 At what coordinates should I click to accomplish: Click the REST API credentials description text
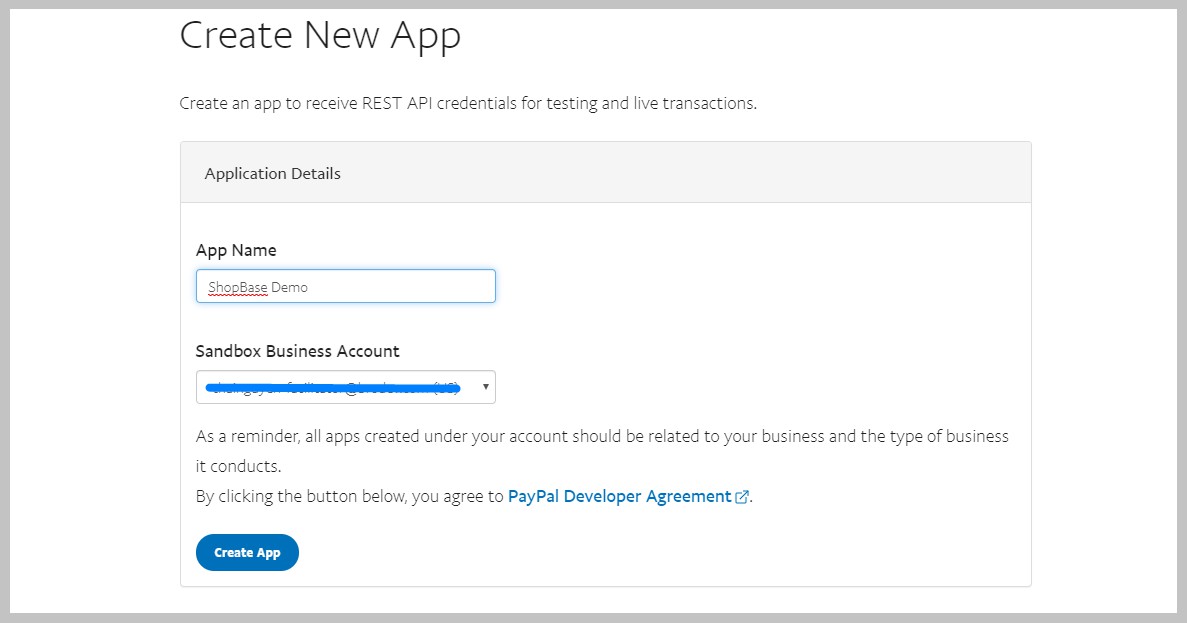point(468,103)
